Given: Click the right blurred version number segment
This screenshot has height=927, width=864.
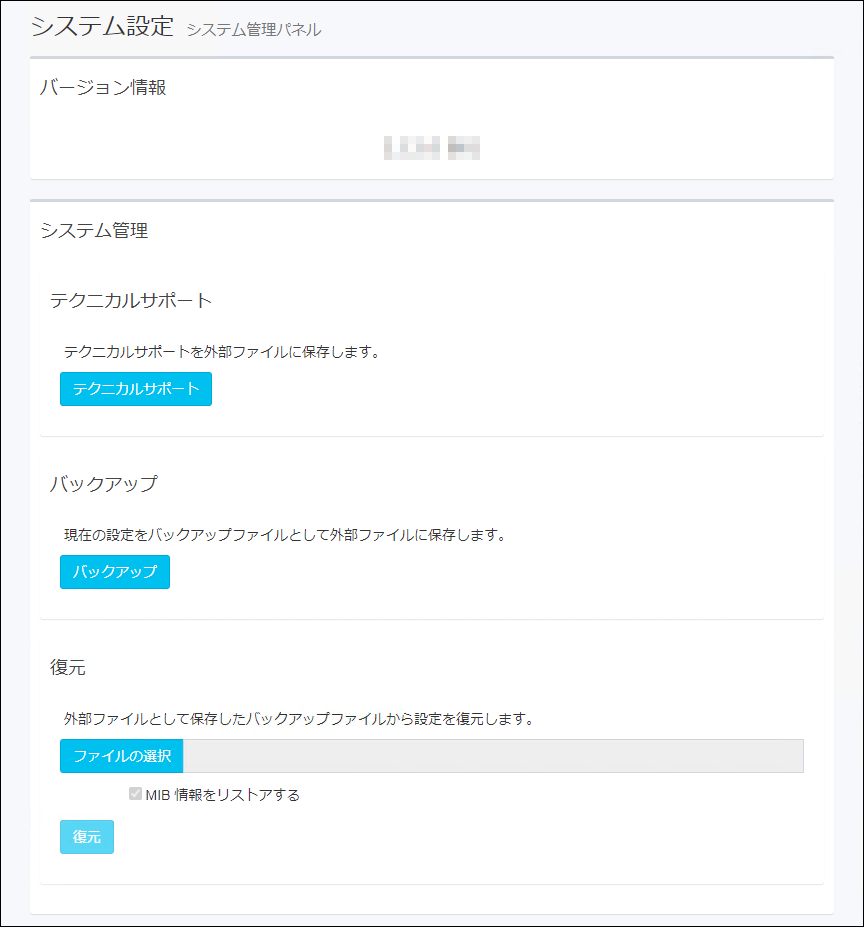Looking at the screenshot, I should point(464,149).
